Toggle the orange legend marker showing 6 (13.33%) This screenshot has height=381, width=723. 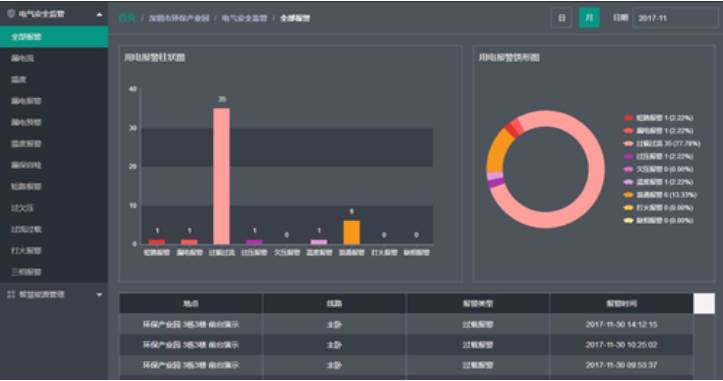628,195
